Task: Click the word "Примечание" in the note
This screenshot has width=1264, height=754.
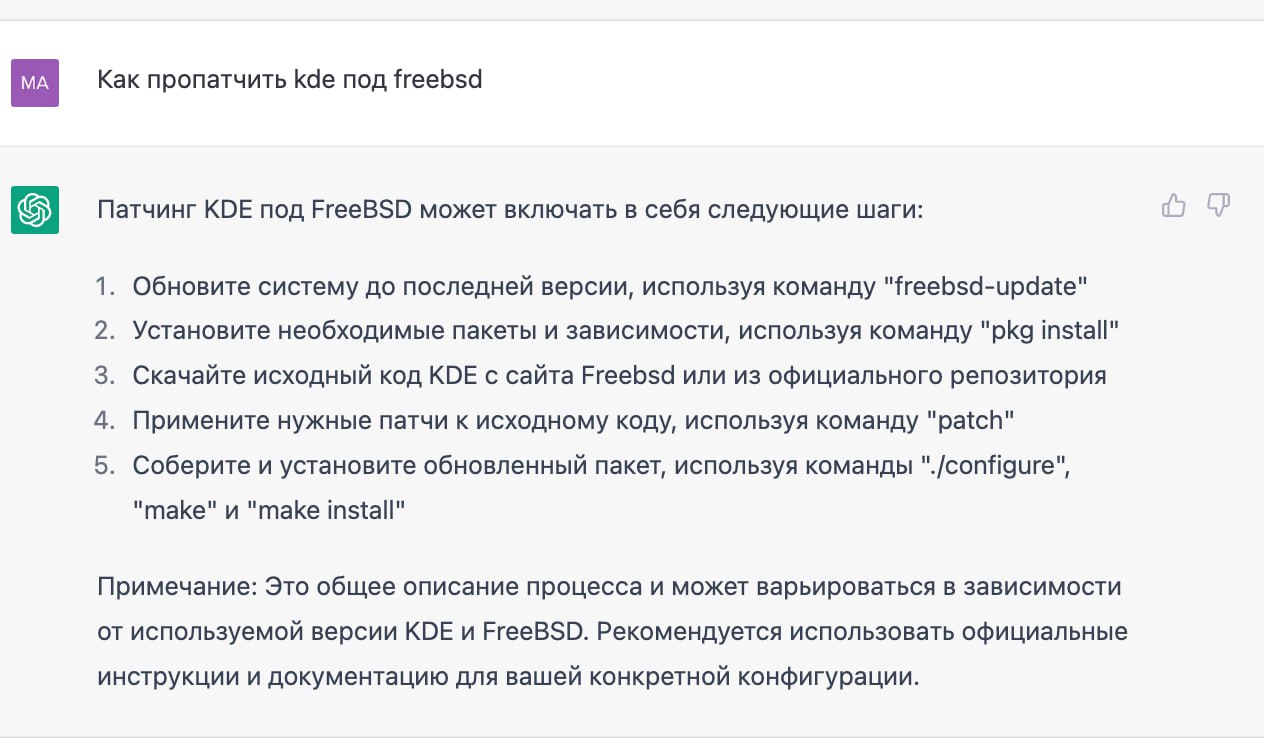Action: point(177,587)
